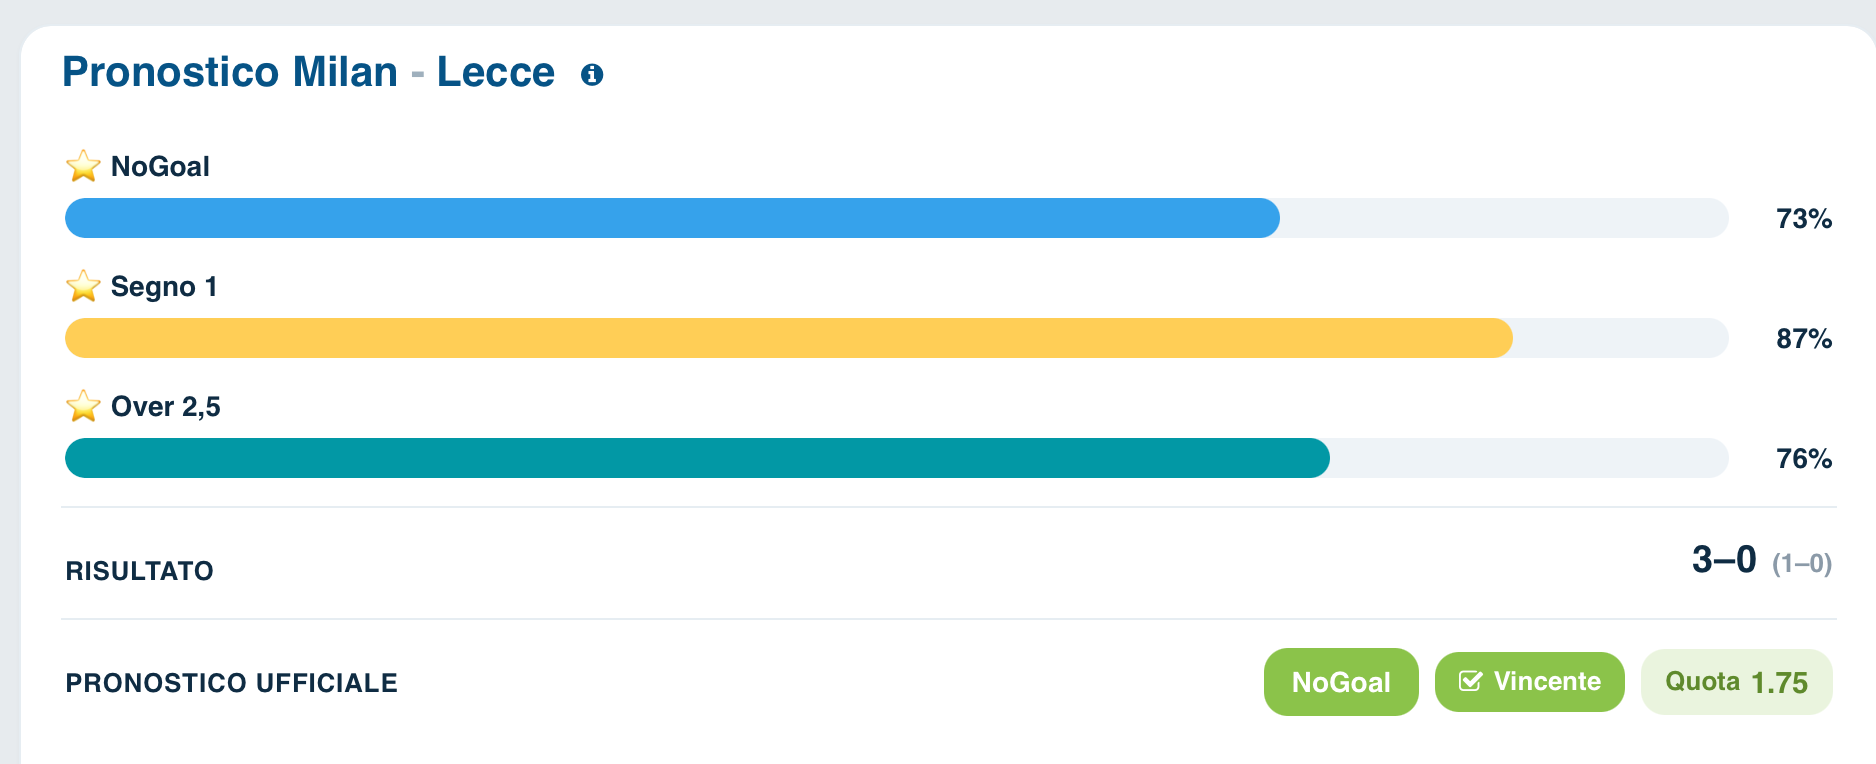Click the RISULTATO label
1876x764 pixels.
[140, 571]
